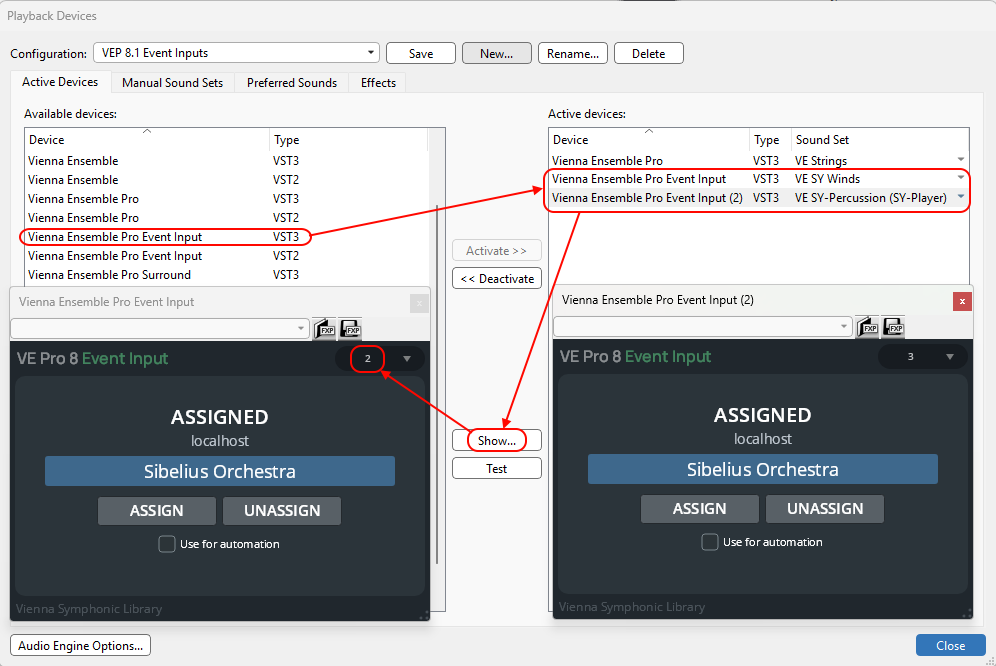This screenshot has width=996, height=666.
Task: Save FXP preset in Event Input (2) window
Action: coord(893,327)
